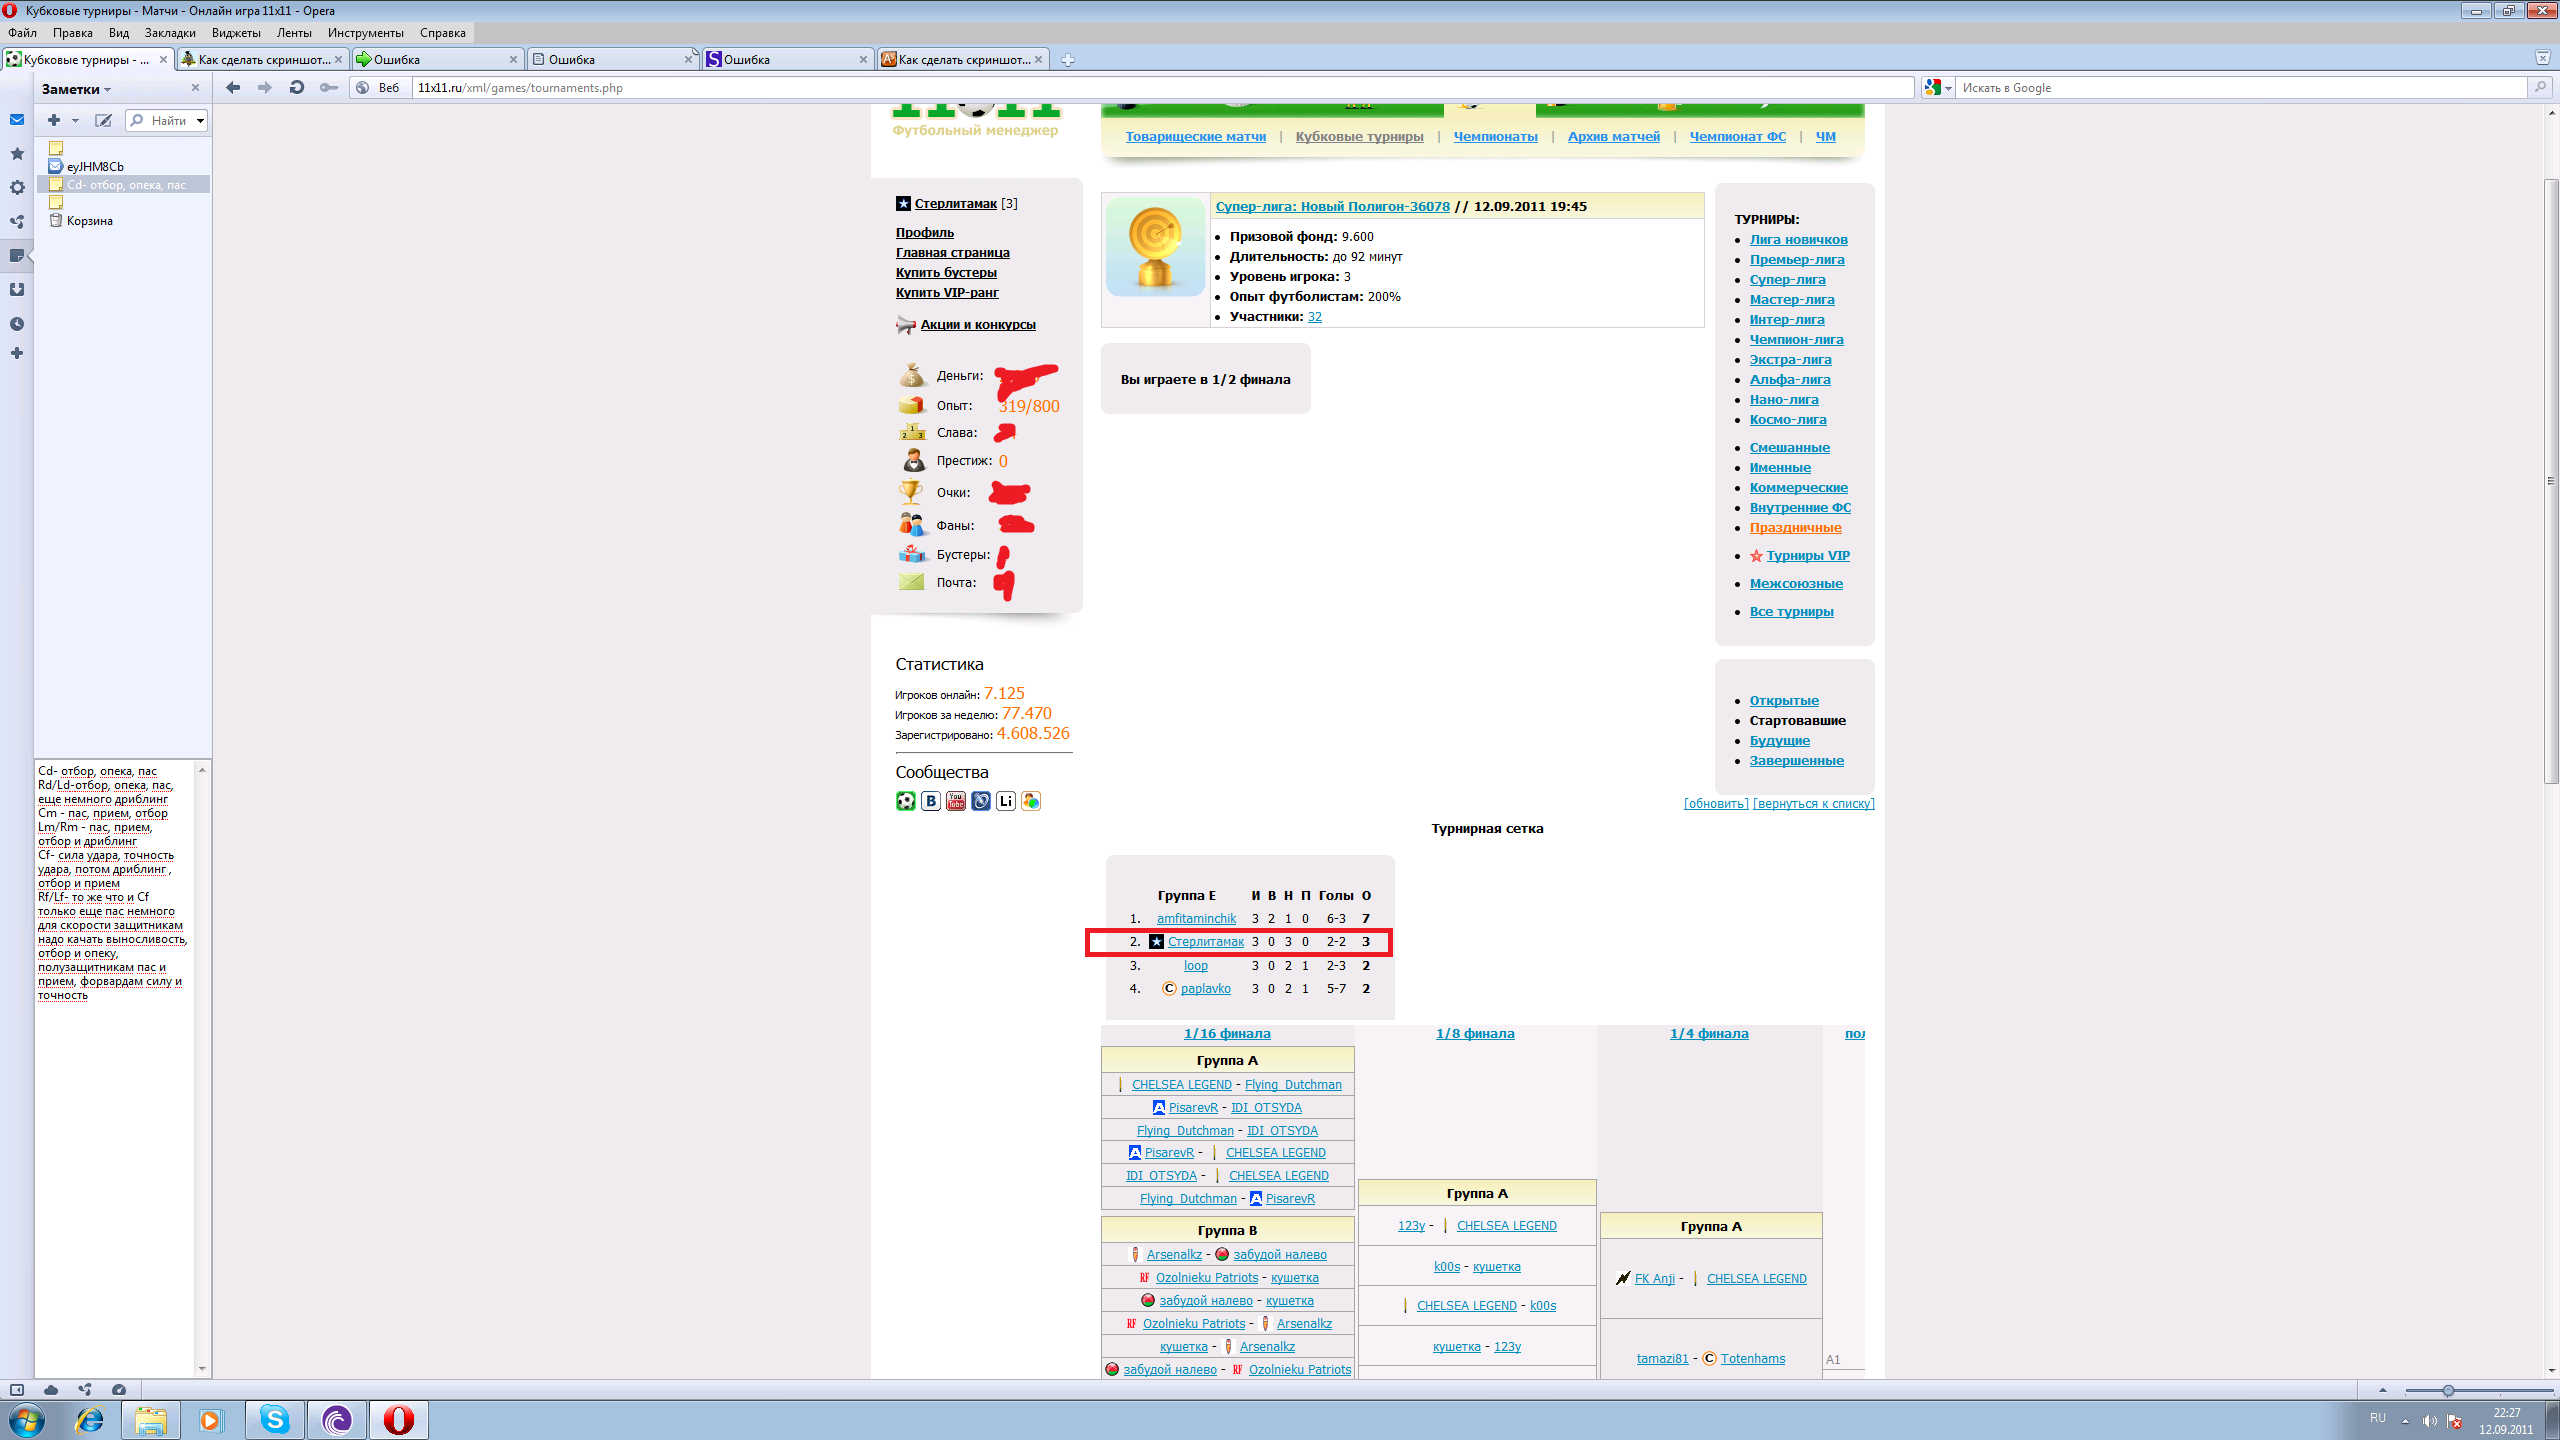
Task: Open the Найти search field dropdown arrow
Action: 200,121
